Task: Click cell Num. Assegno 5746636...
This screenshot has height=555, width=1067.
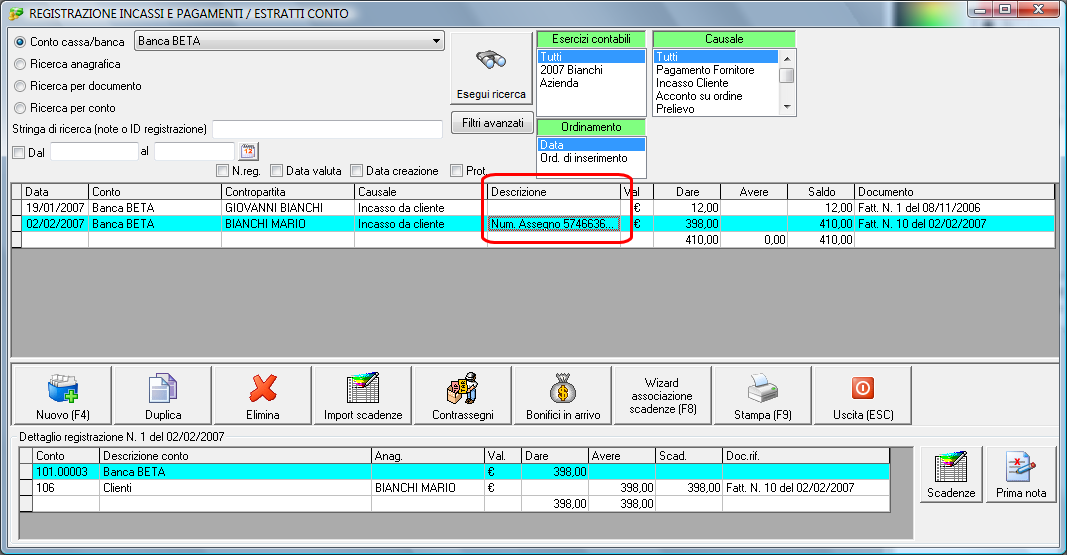Action: coord(553,224)
